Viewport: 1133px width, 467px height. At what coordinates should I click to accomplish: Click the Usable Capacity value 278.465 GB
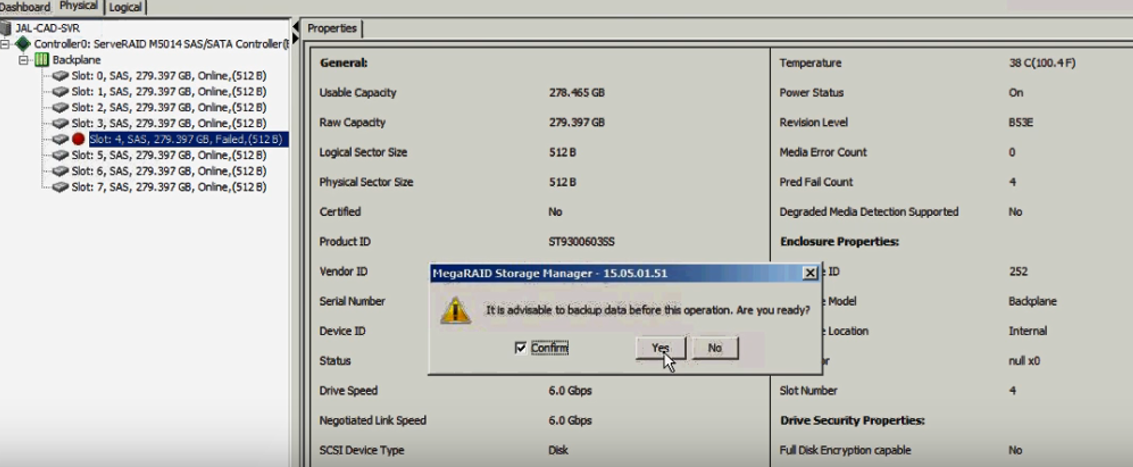[x=576, y=93]
